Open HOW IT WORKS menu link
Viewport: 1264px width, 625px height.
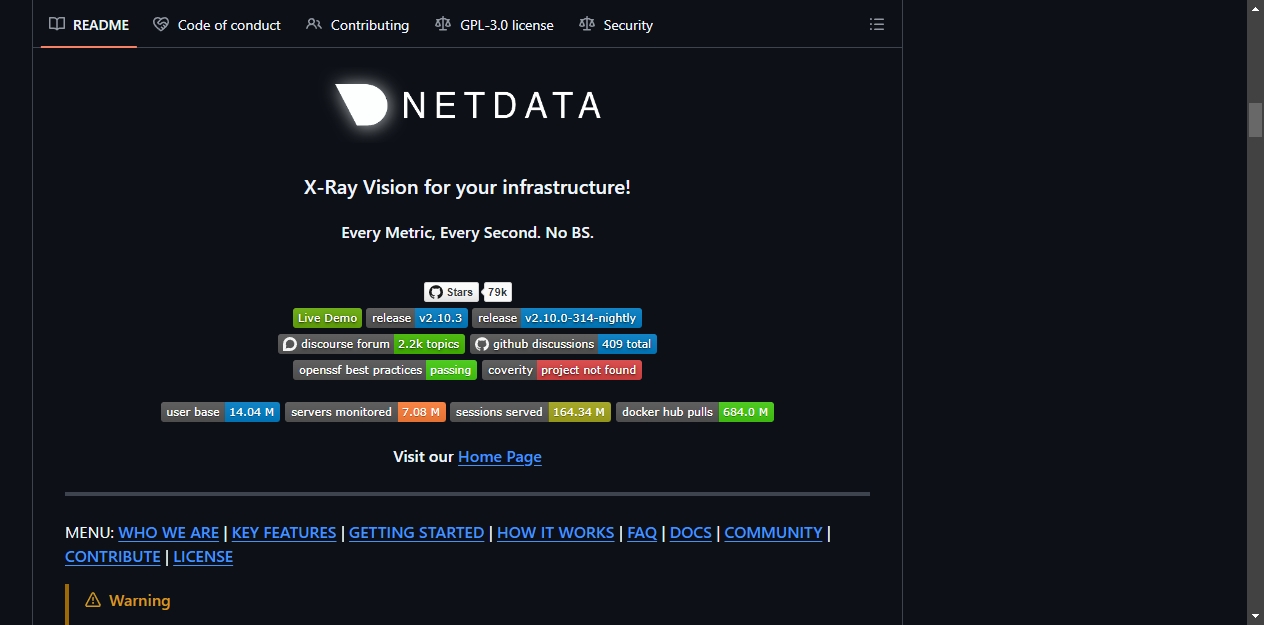[556, 533]
